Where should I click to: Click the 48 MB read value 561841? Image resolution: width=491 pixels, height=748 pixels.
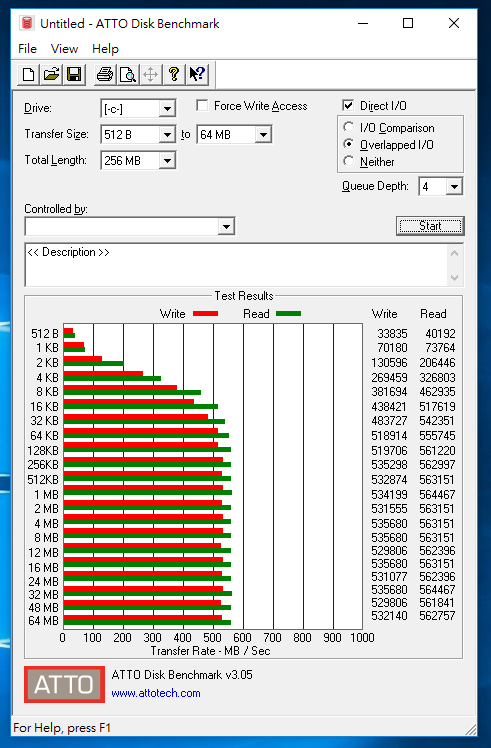pyautogui.click(x=437, y=603)
